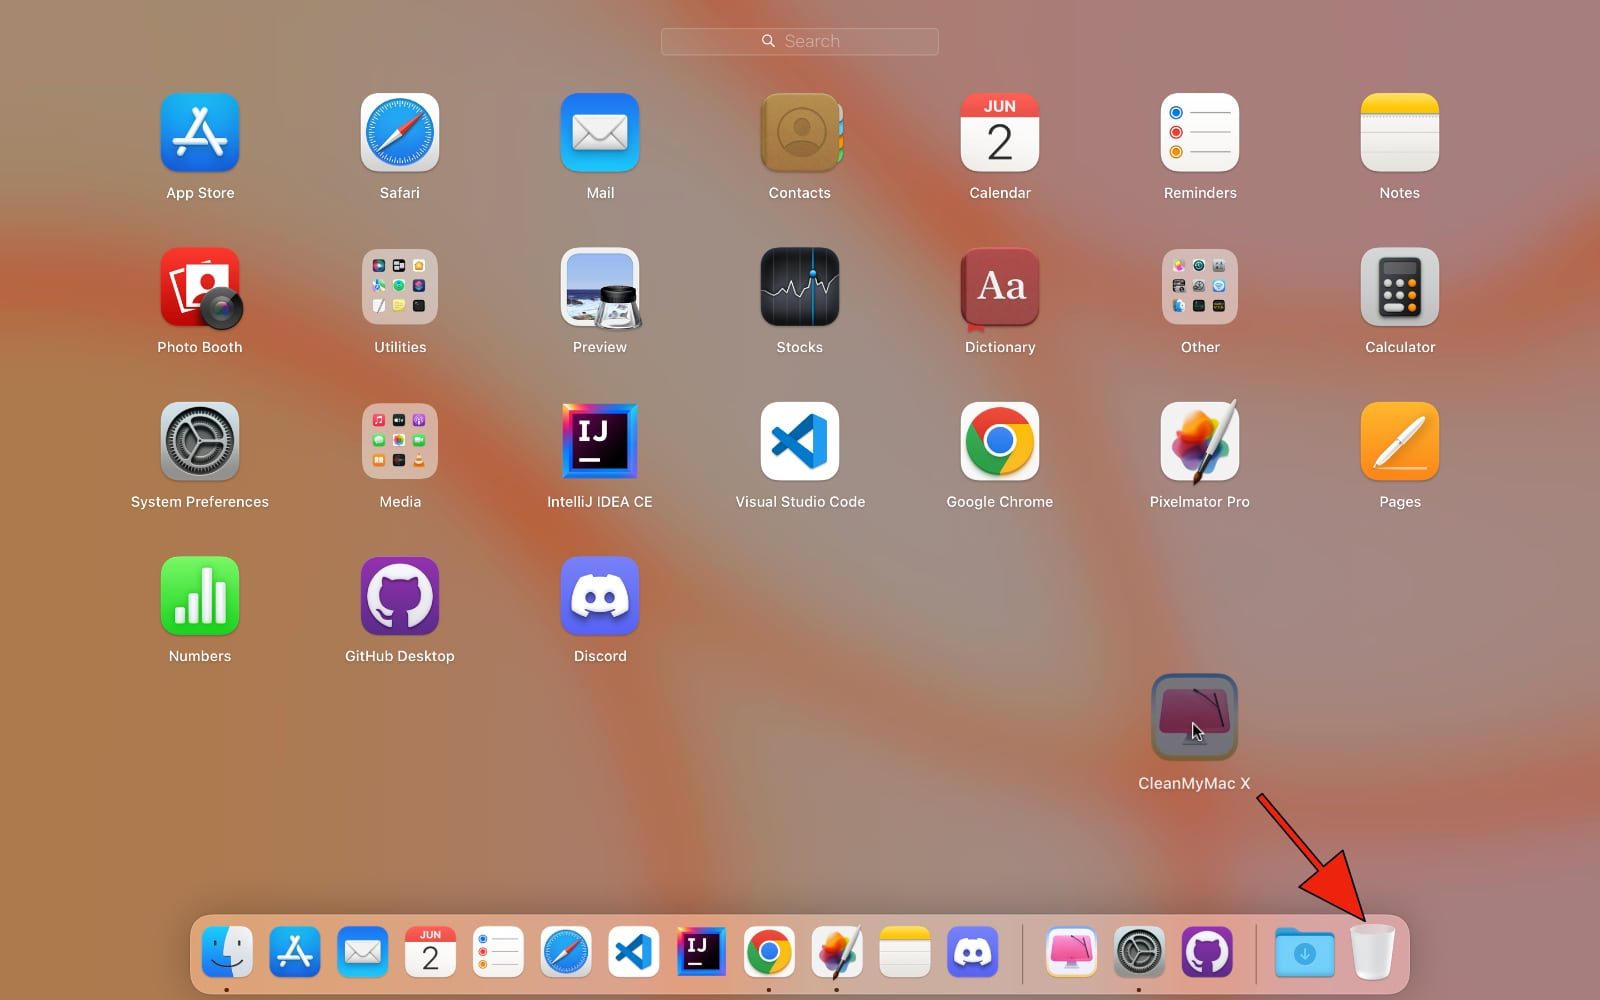
Task: Open Notes in the Dock
Action: pyautogui.click(x=905, y=951)
